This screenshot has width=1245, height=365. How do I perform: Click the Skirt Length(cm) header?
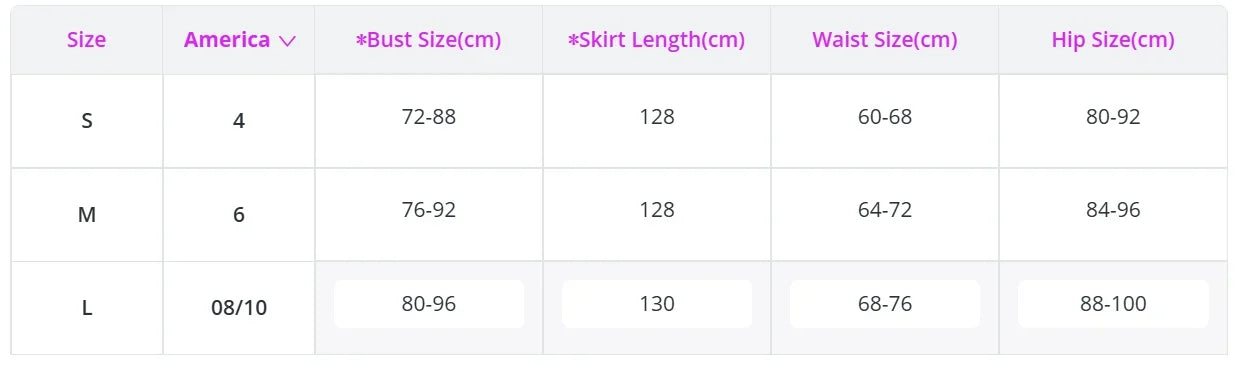point(657,40)
